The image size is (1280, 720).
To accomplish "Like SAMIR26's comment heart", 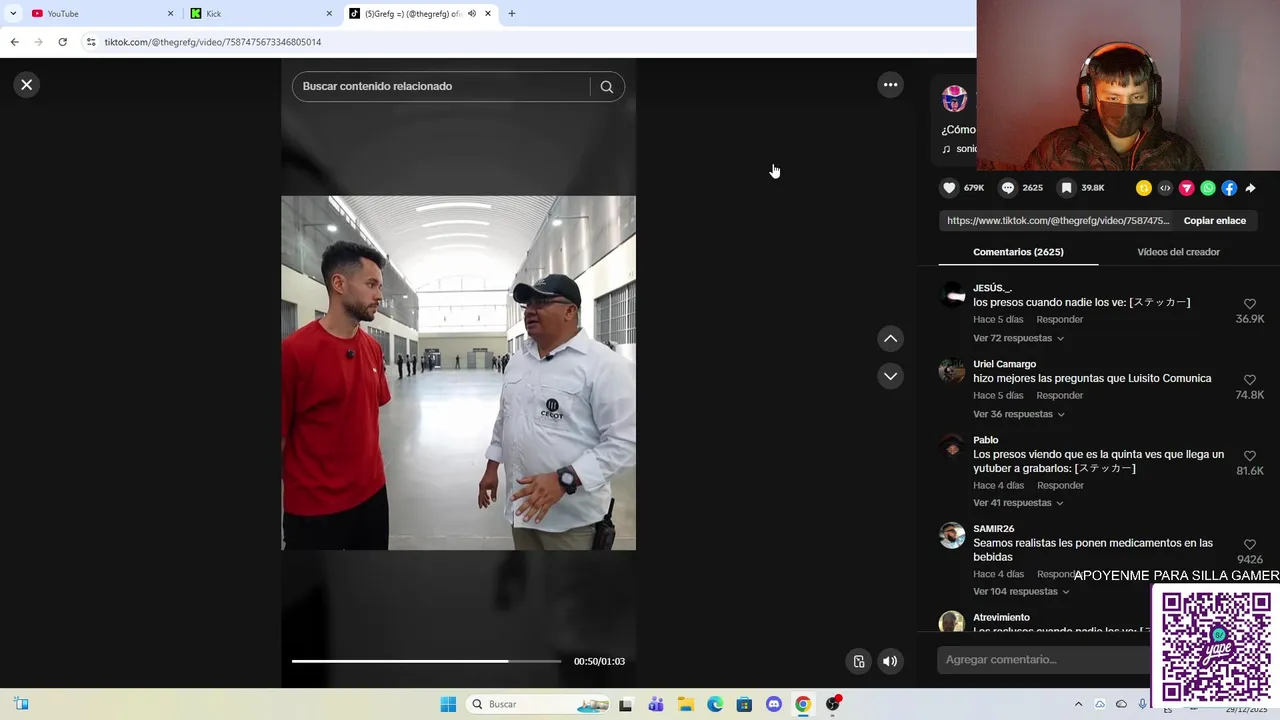I will (x=1250, y=545).
